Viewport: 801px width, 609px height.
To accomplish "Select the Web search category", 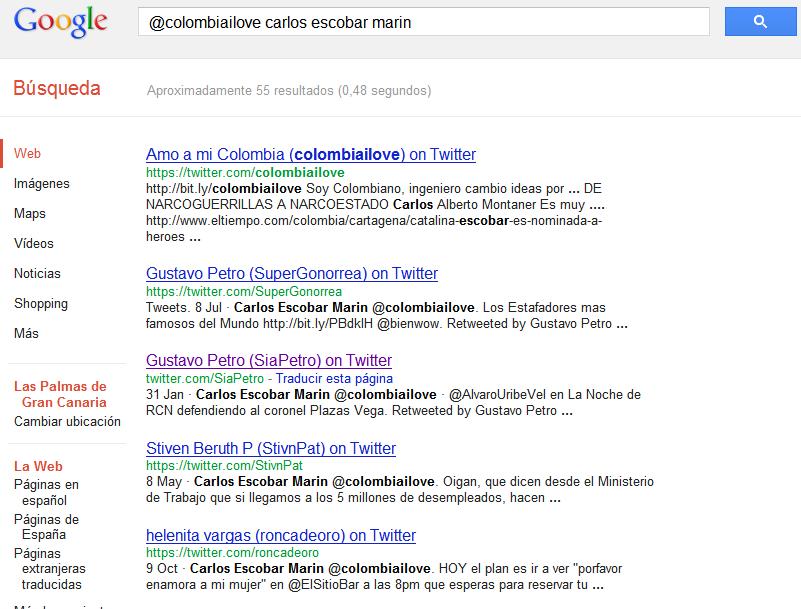I will coord(27,153).
